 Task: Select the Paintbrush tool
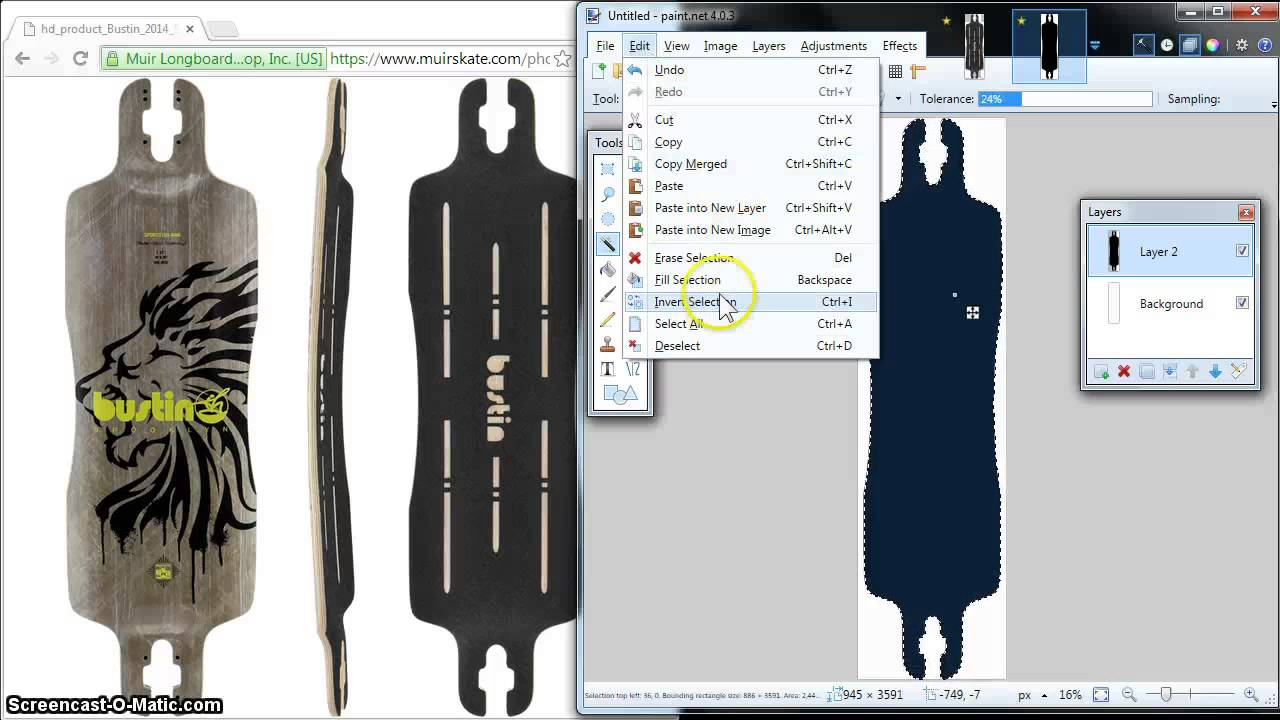click(x=607, y=294)
